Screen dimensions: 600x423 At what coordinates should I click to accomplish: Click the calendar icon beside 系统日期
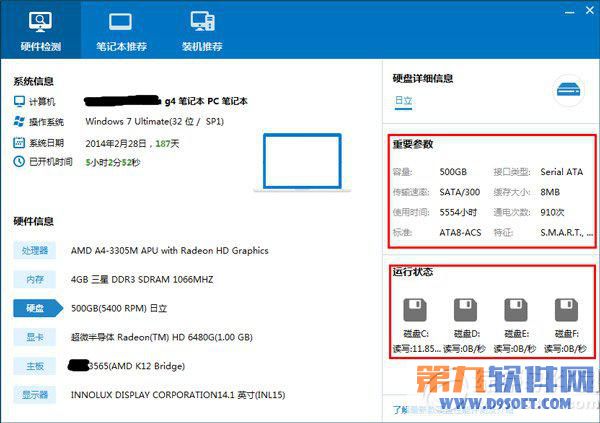coord(19,142)
